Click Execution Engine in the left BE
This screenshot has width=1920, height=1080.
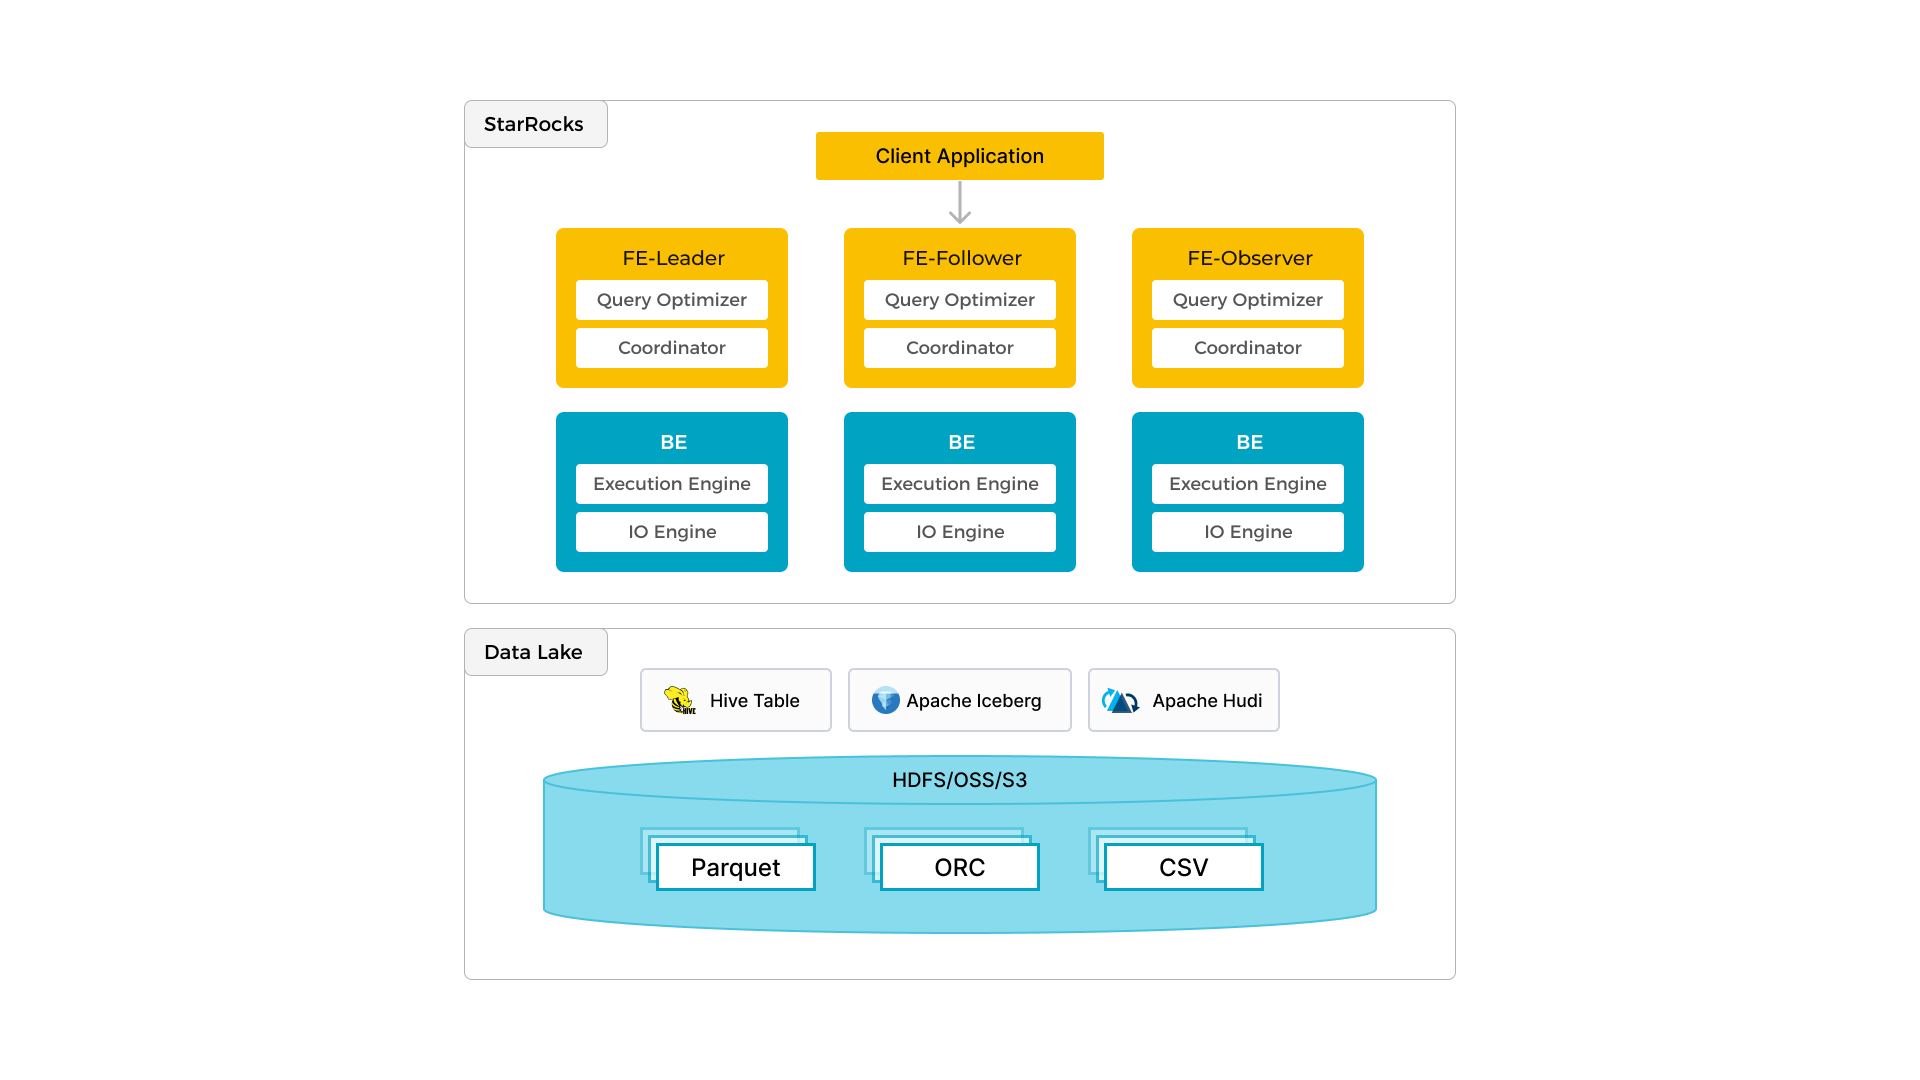tap(671, 484)
